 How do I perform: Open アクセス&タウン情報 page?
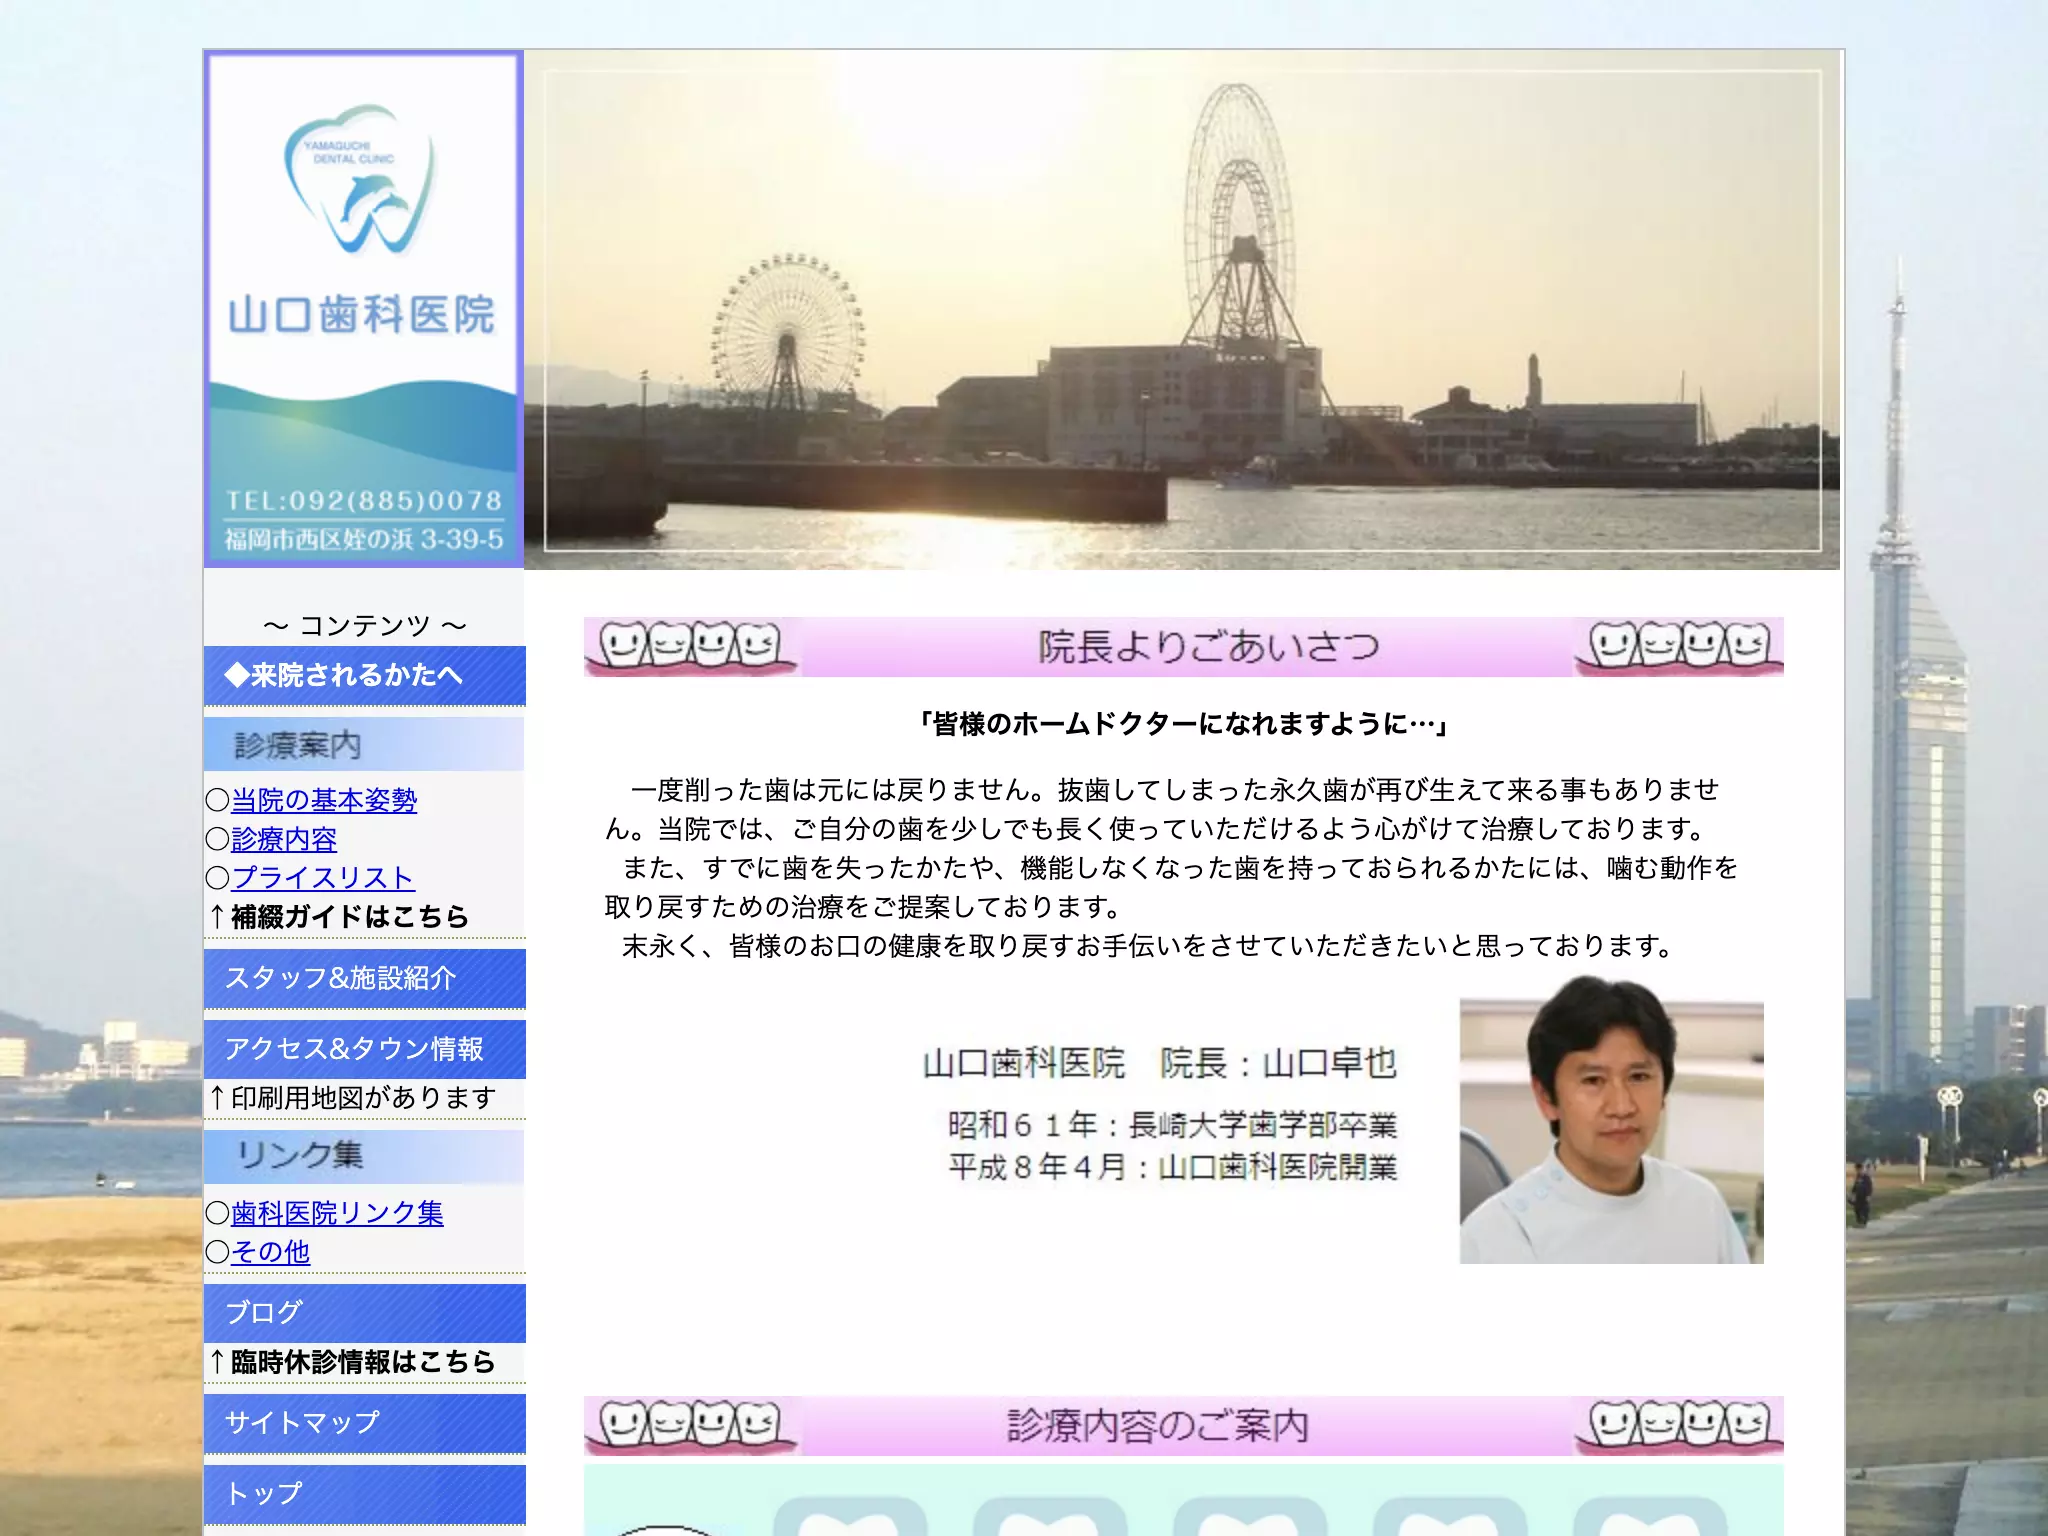point(364,1049)
